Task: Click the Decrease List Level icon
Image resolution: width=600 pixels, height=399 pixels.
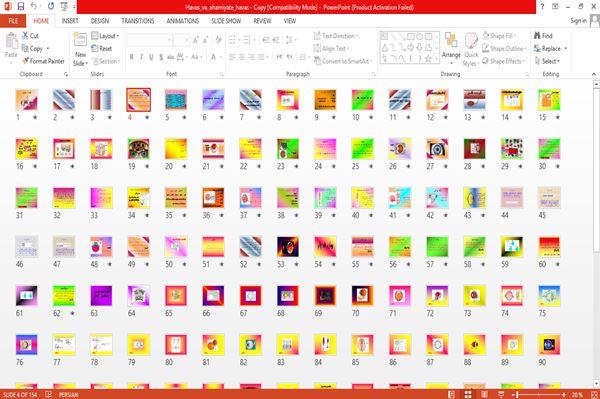Action: pos(266,40)
